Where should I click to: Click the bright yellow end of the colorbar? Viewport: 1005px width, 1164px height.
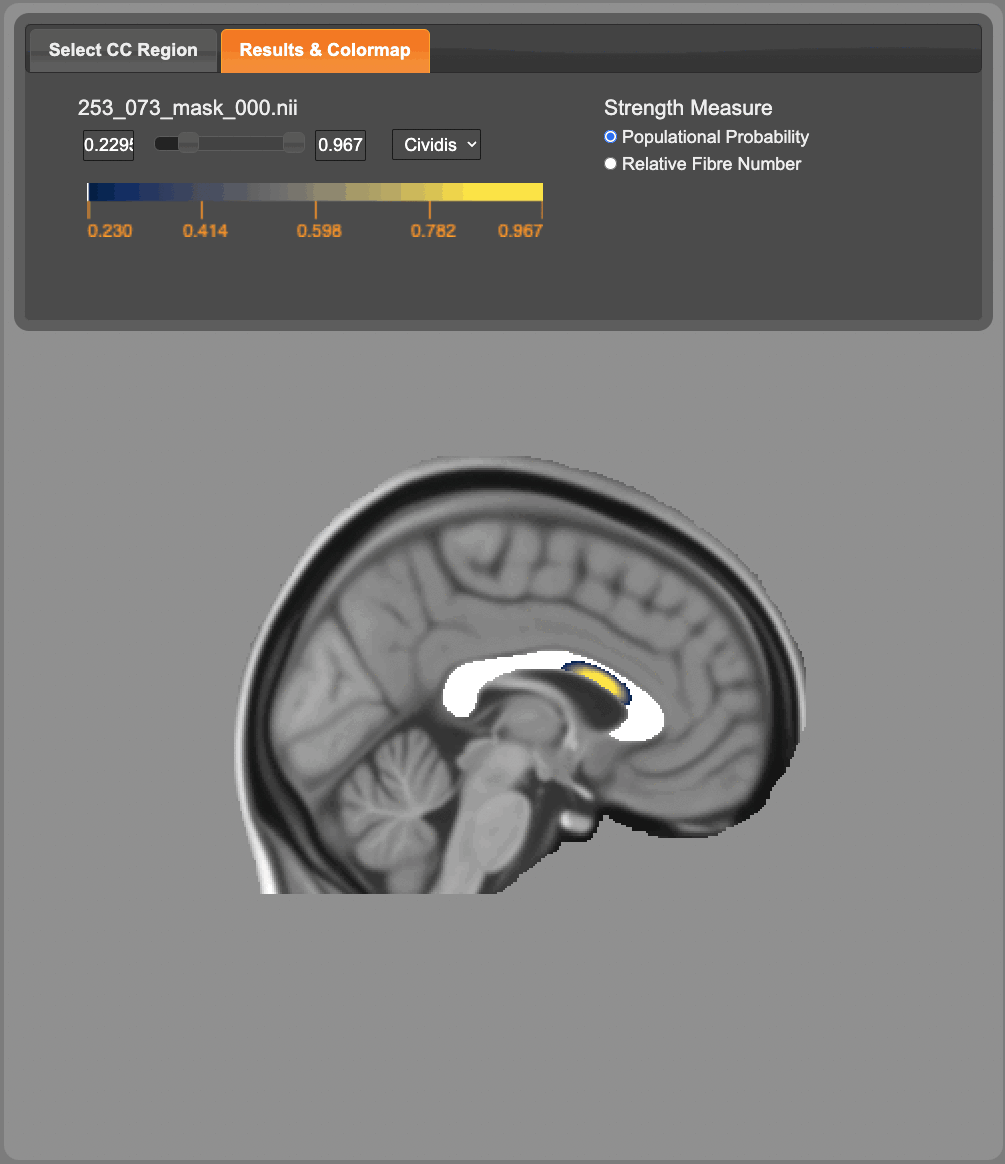[x=525, y=192]
